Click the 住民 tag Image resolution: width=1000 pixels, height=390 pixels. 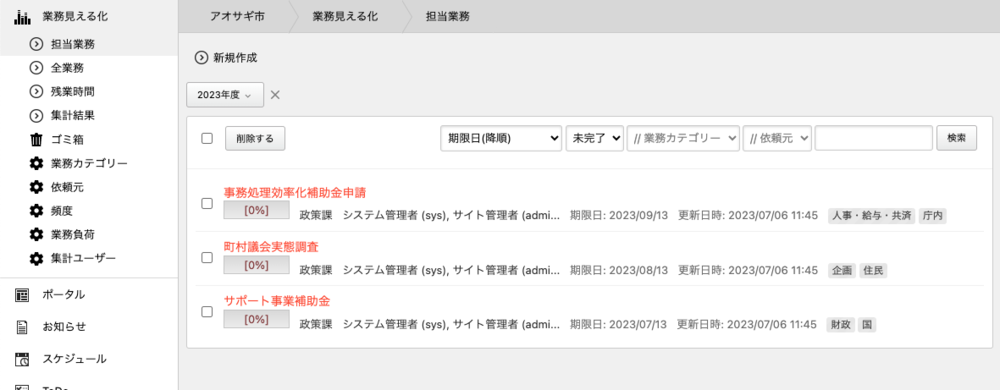click(x=873, y=270)
